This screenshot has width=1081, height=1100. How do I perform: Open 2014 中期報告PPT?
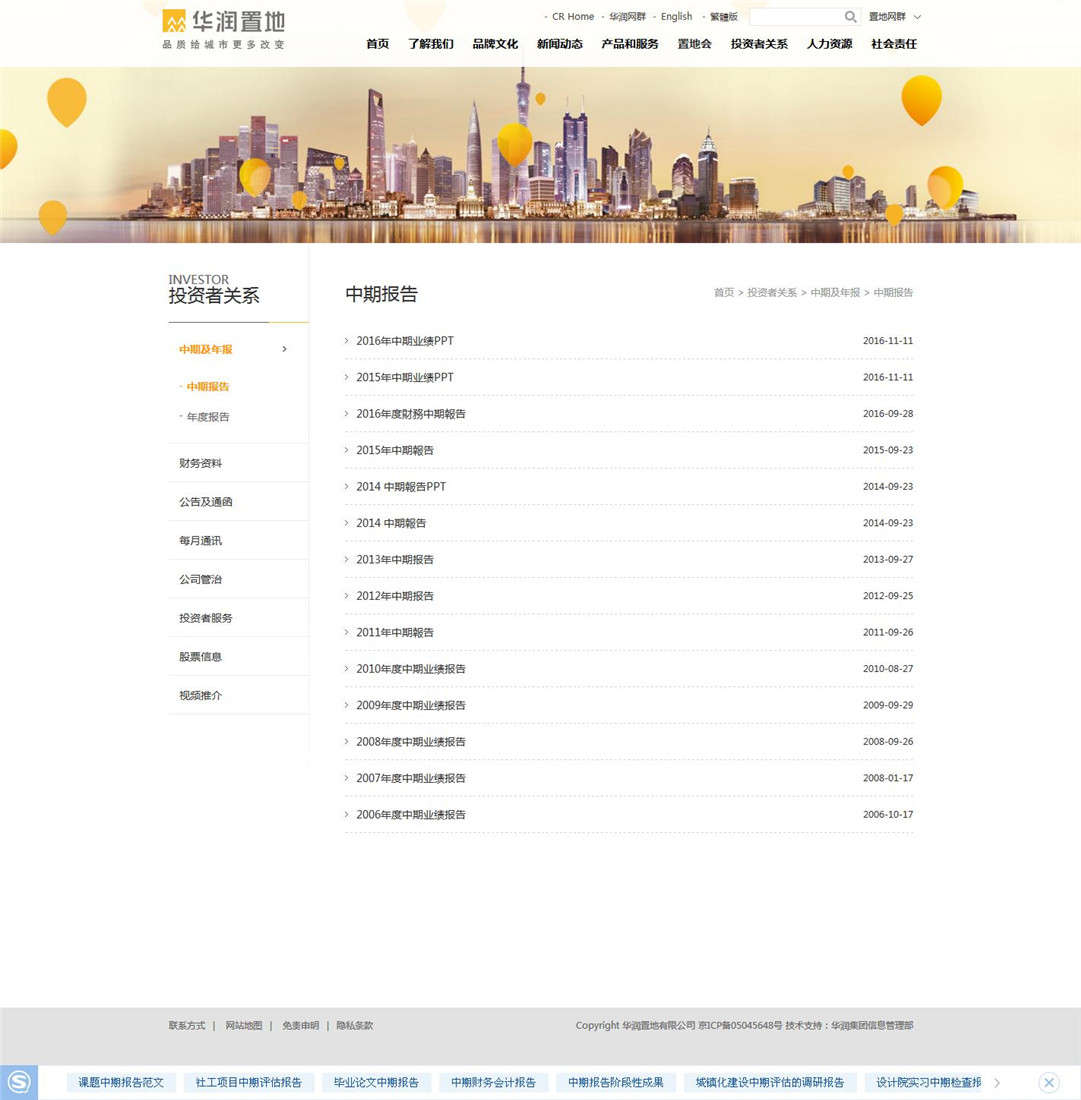tap(401, 486)
